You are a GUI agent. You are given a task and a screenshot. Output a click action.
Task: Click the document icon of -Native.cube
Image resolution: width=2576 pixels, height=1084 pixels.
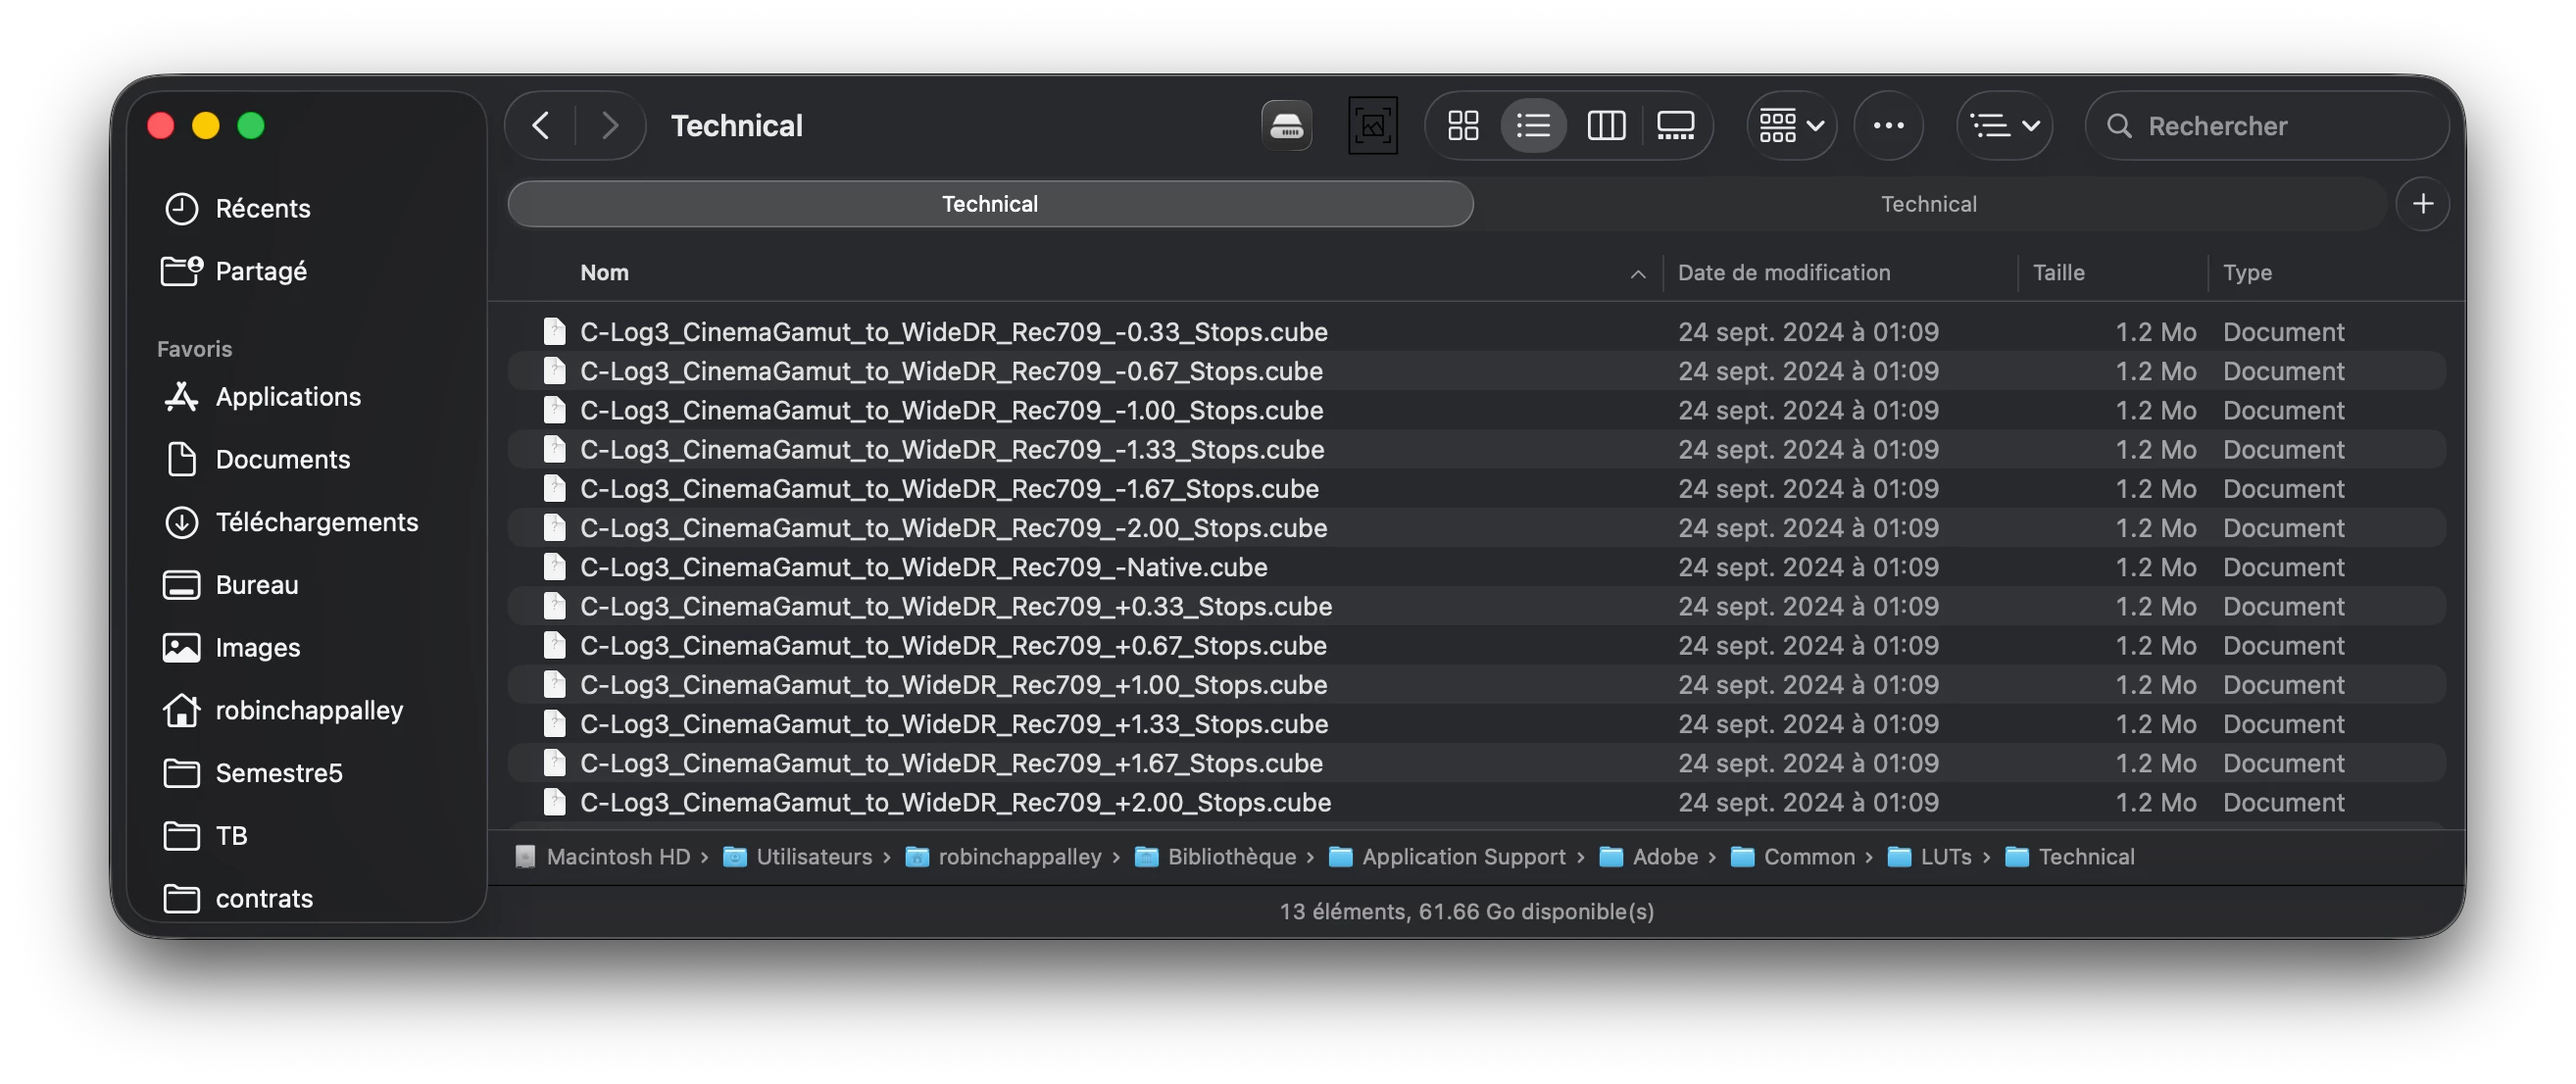[554, 567]
